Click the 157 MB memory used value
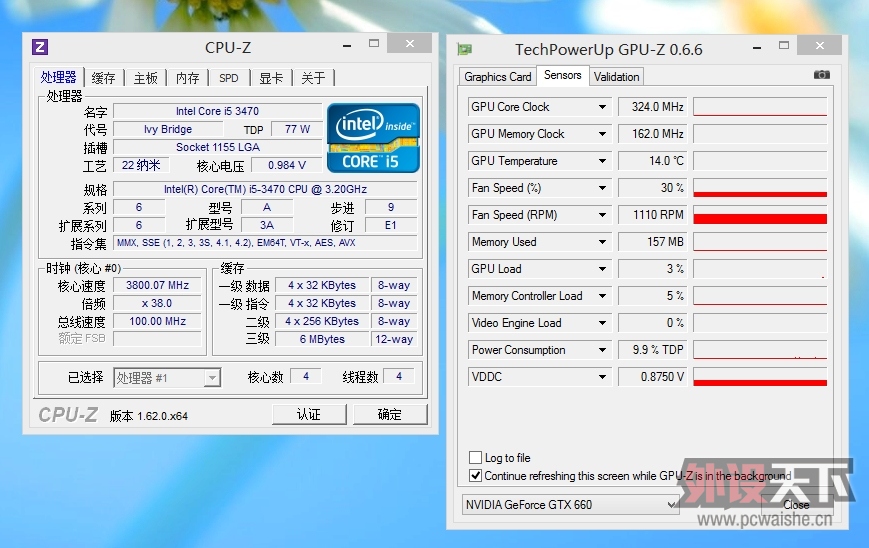This screenshot has width=869, height=548. point(653,242)
